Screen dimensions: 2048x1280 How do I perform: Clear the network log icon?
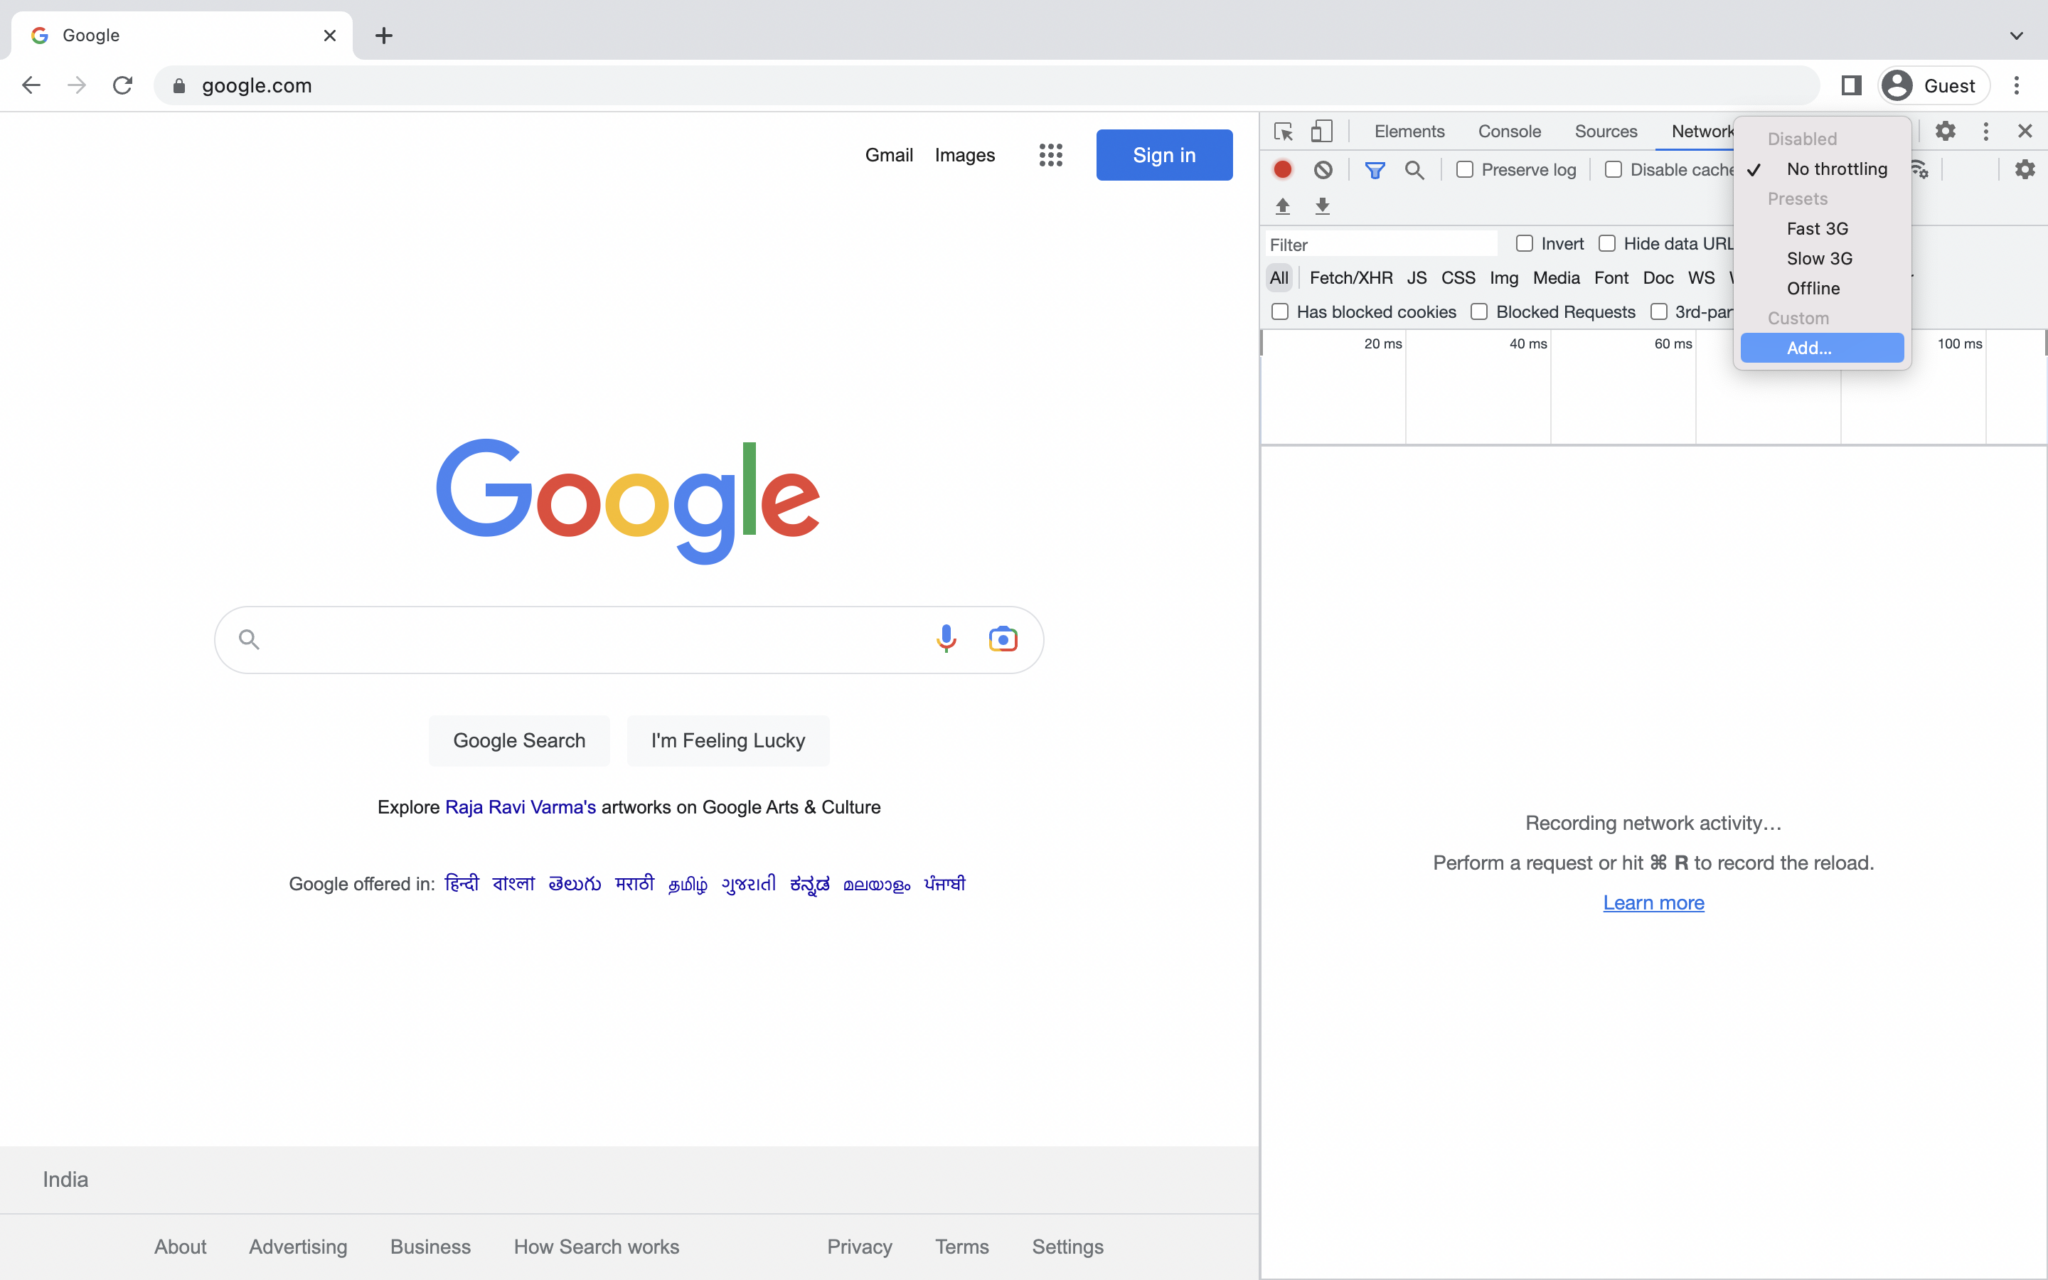coord(1323,170)
